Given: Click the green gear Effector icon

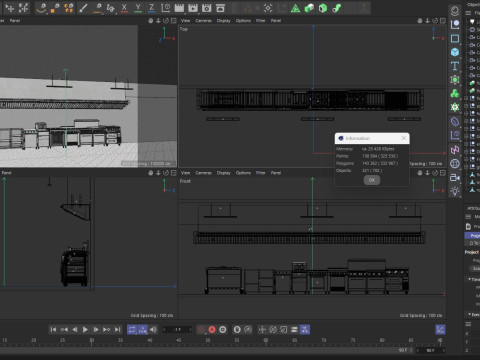Looking at the screenshot, I should tap(455, 107).
